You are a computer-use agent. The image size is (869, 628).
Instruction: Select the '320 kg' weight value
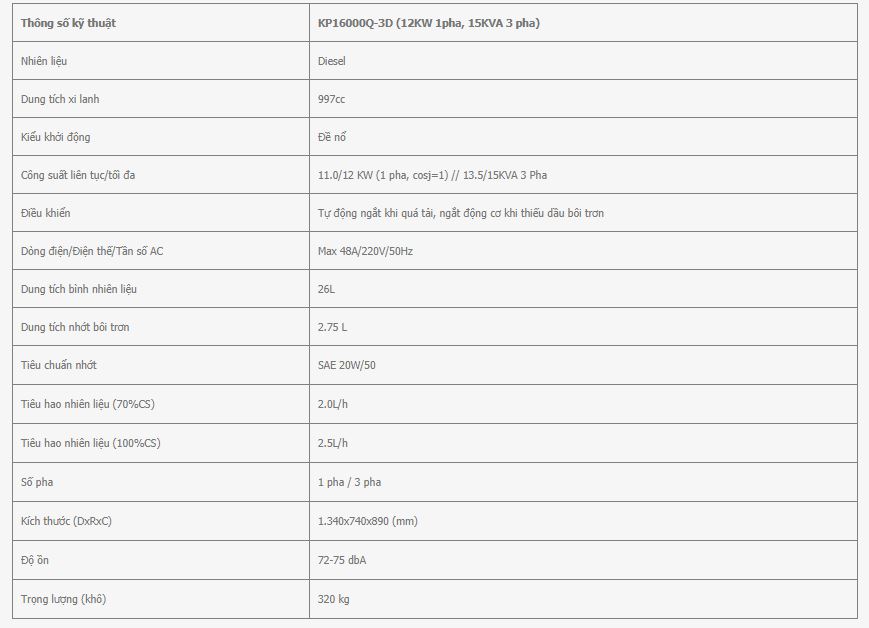pos(333,599)
